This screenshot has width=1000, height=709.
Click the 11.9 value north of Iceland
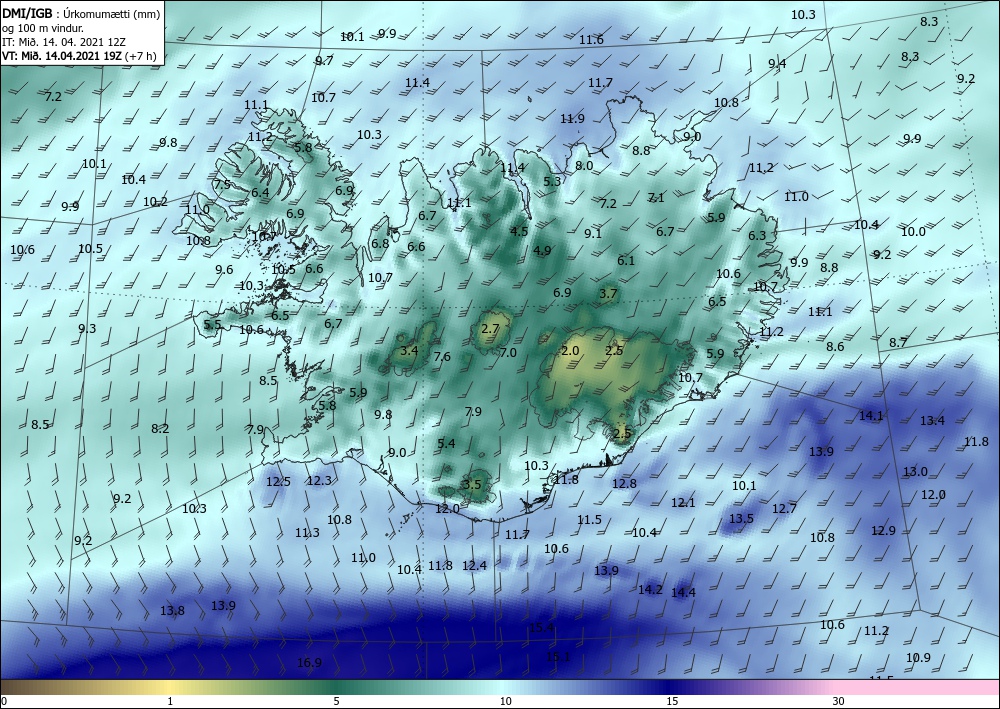tap(572, 119)
